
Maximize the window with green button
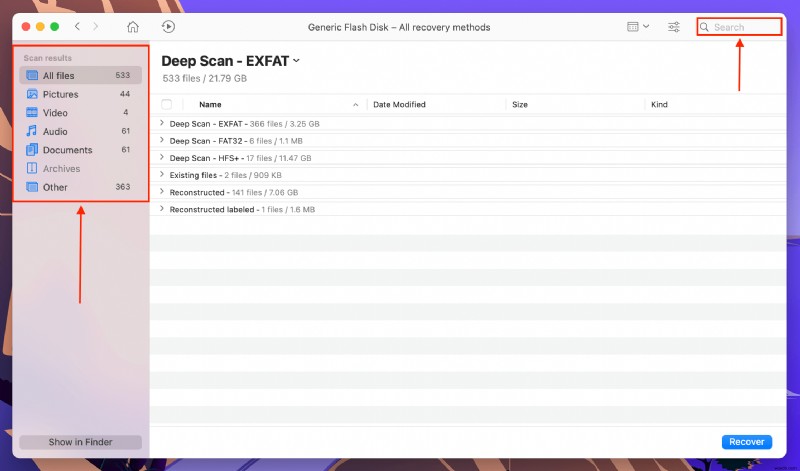tap(55, 27)
